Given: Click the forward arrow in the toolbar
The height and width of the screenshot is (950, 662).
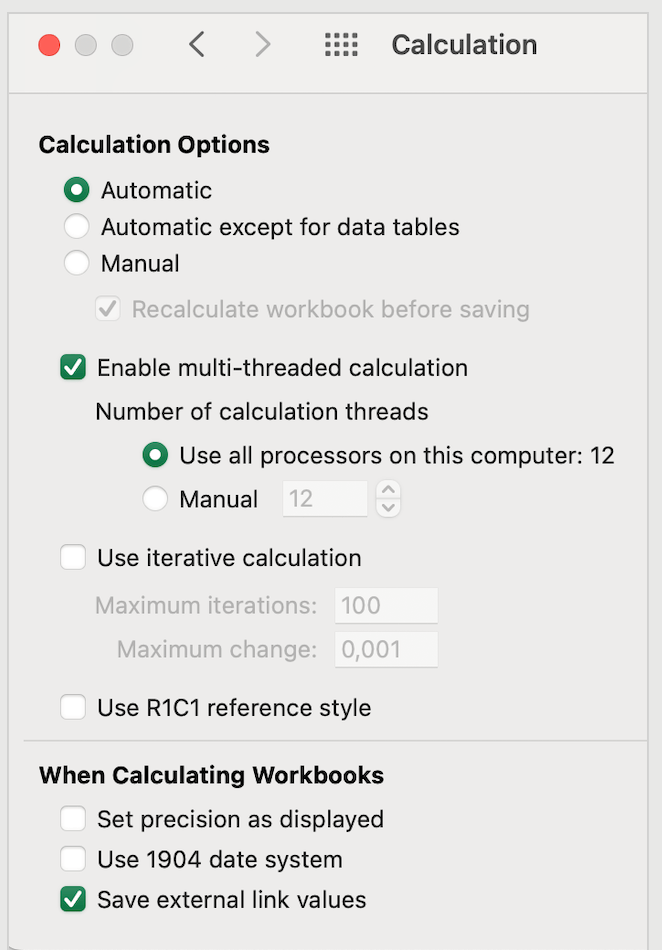Looking at the screenshot, I should (262, 44).
